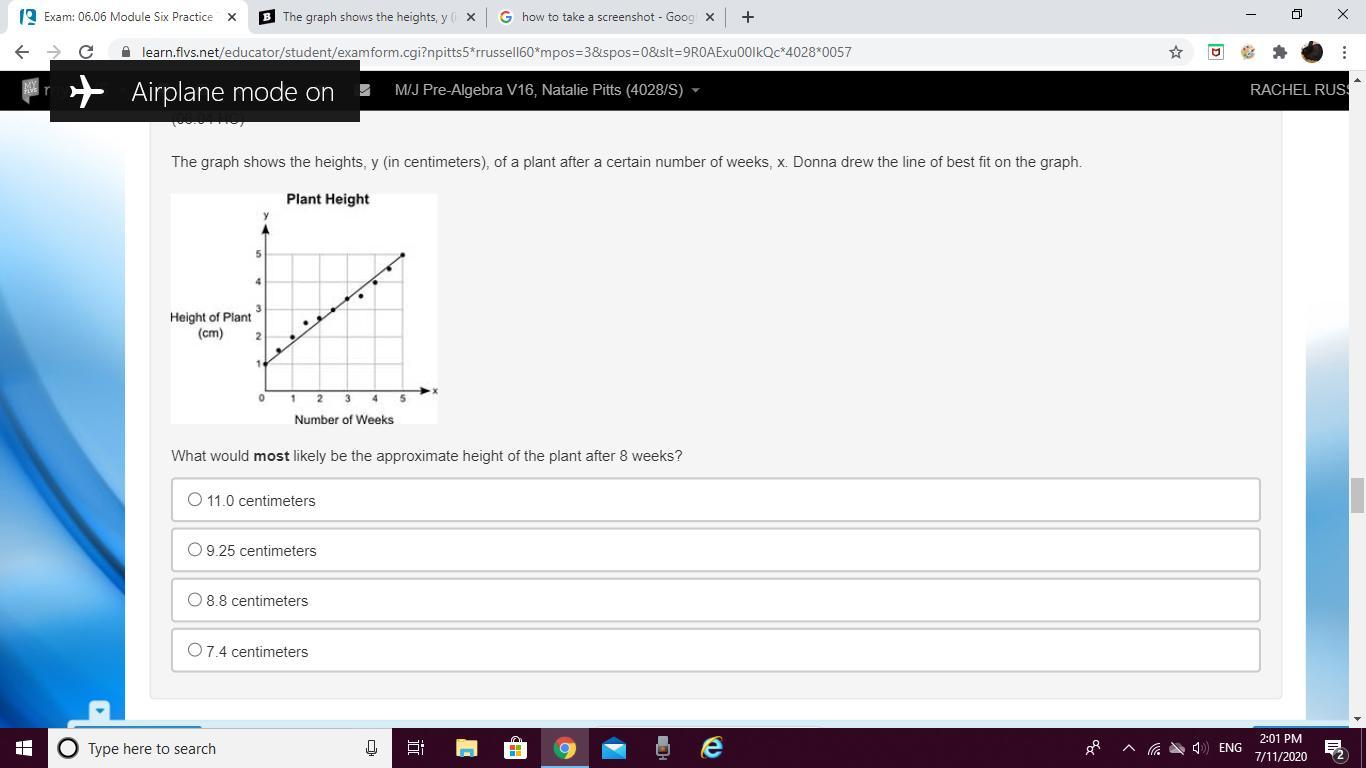Go forward to the next page
Screen dimensions: 1366x768
(54, 52)
